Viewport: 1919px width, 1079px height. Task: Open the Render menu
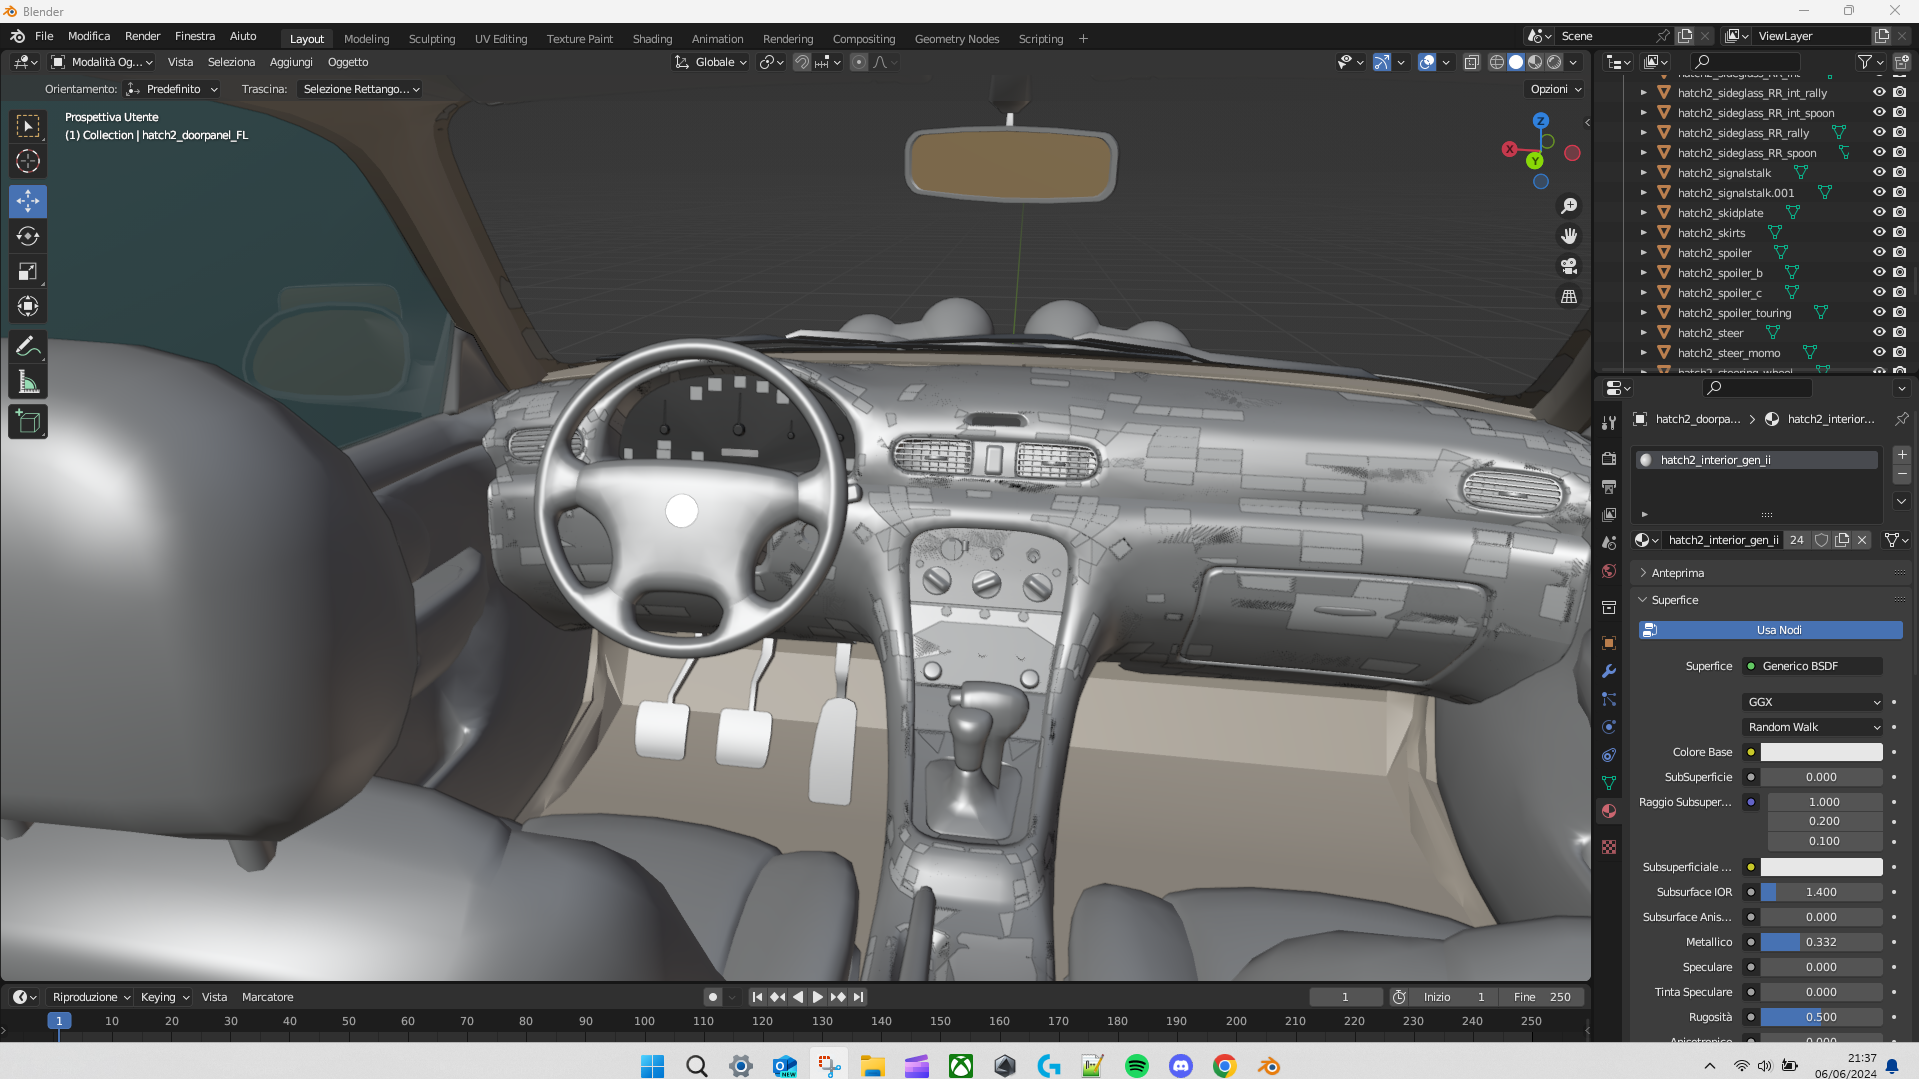[142, 36]
